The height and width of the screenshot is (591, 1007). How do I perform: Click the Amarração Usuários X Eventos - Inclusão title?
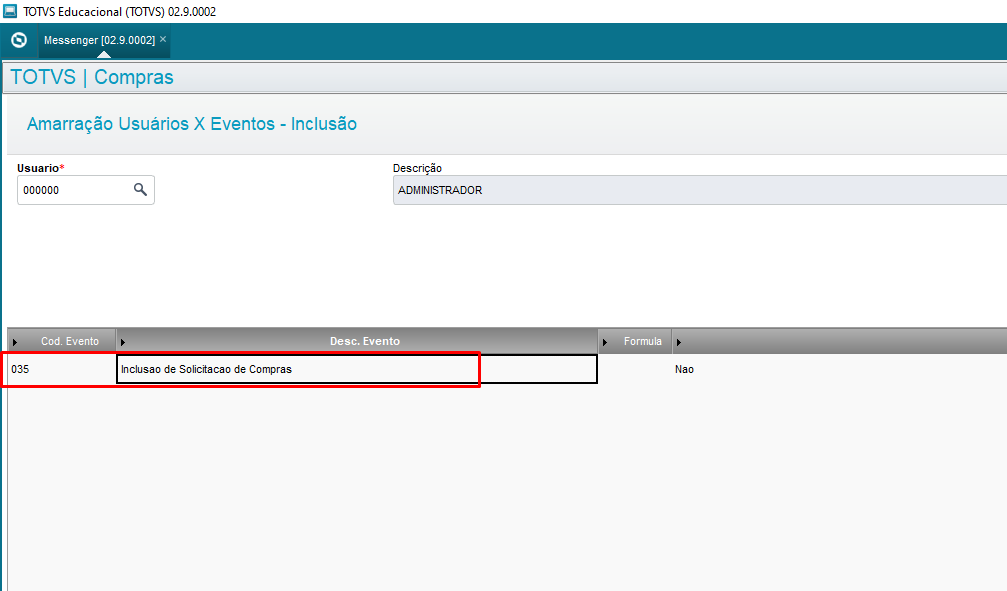coord(191,124)
